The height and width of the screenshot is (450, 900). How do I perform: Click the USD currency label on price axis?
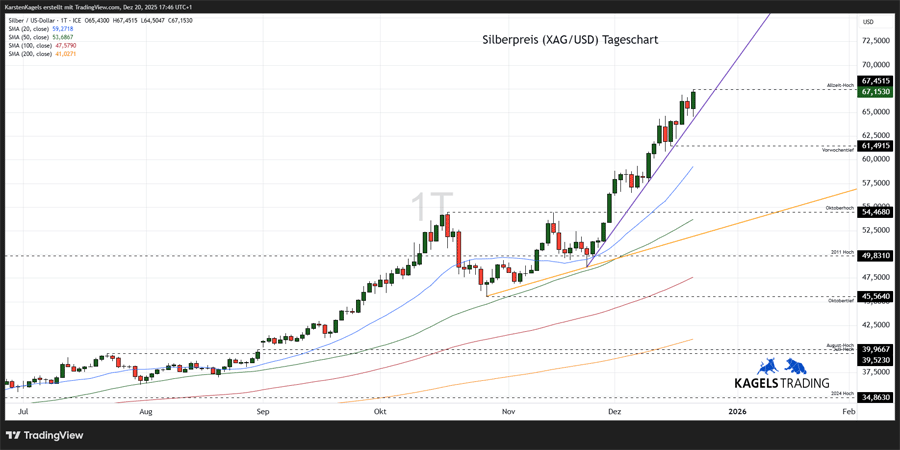coord(867,22)
